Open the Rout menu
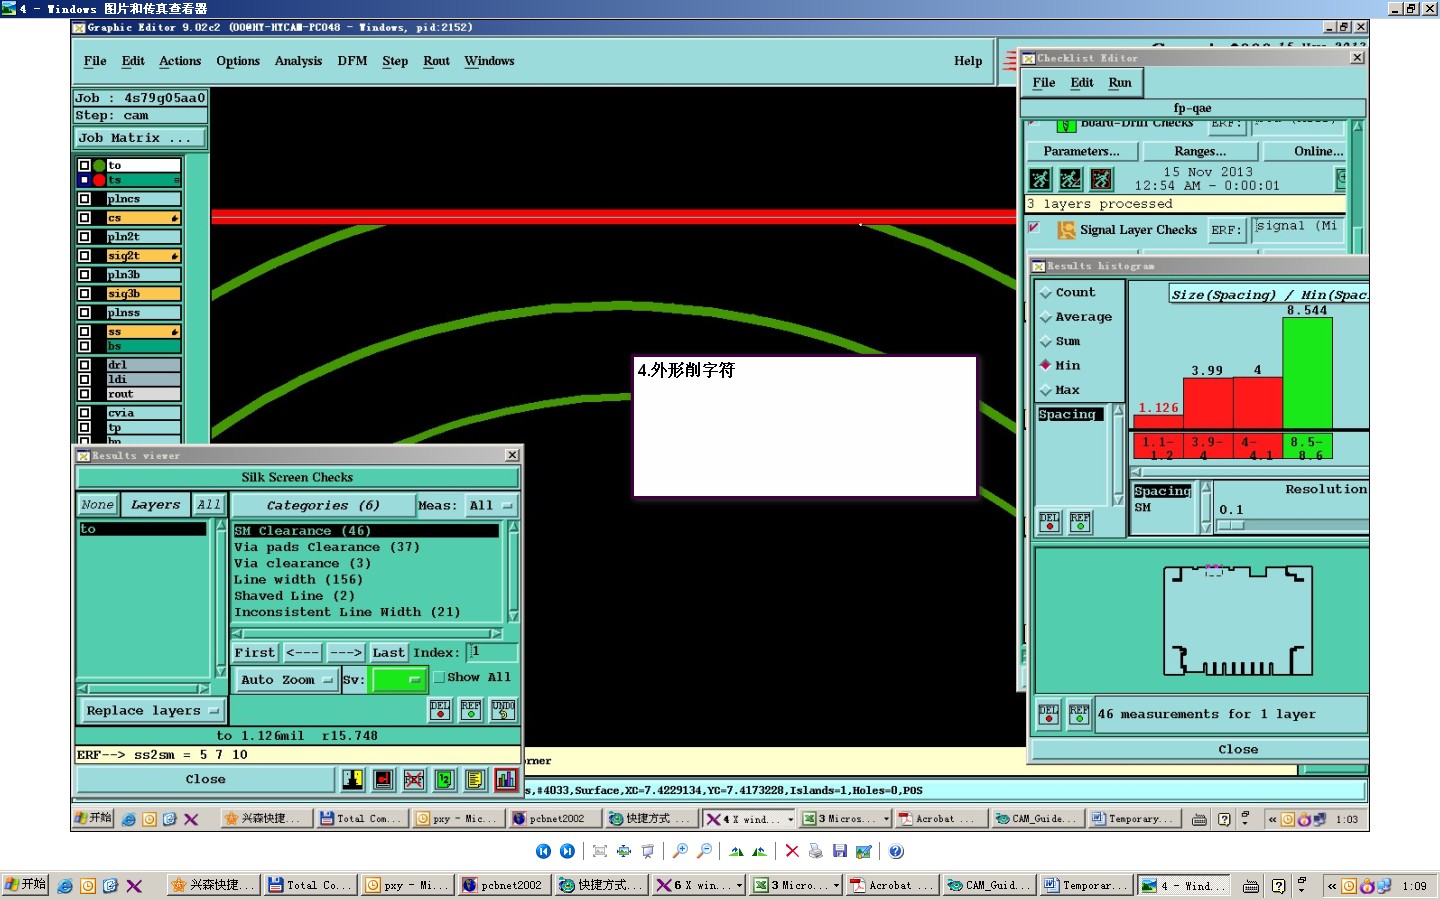1440x900 pixels. point(436,61)
